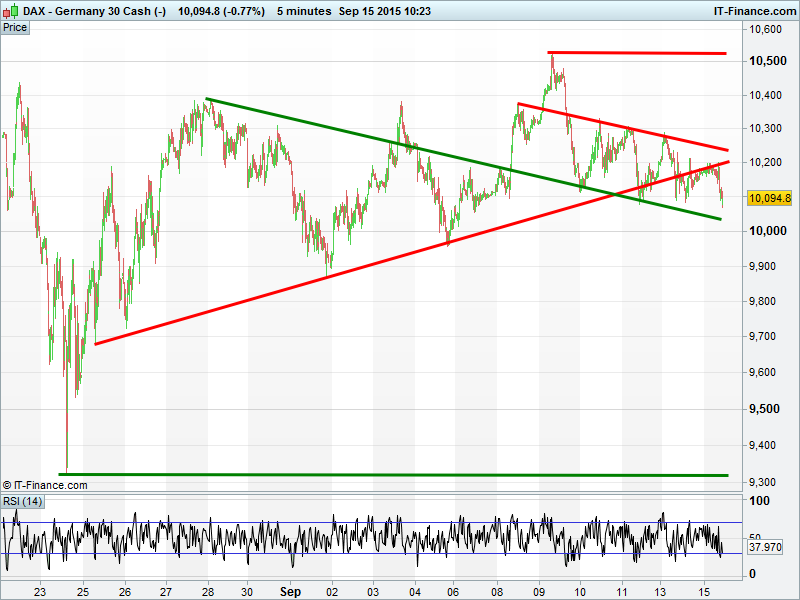The width and height of the screenshot is (800, 600).
Task: Click date 26 on the time axis
Action: tap(124, 592)
